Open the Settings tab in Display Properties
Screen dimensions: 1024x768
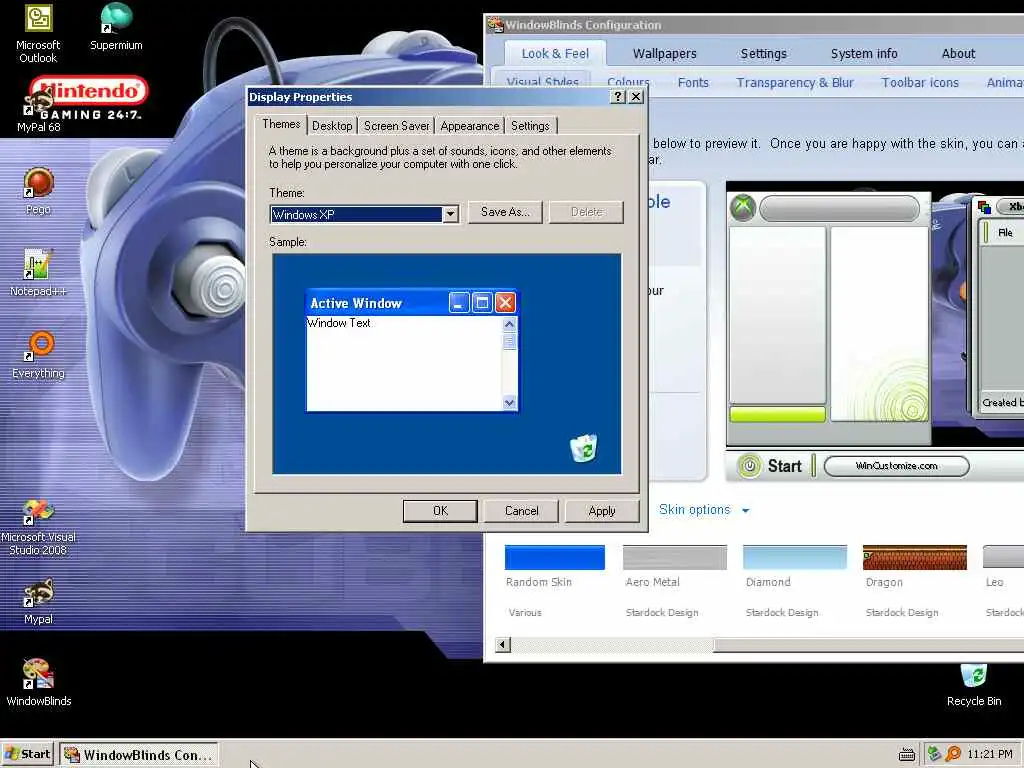click(x=530, y=125)
